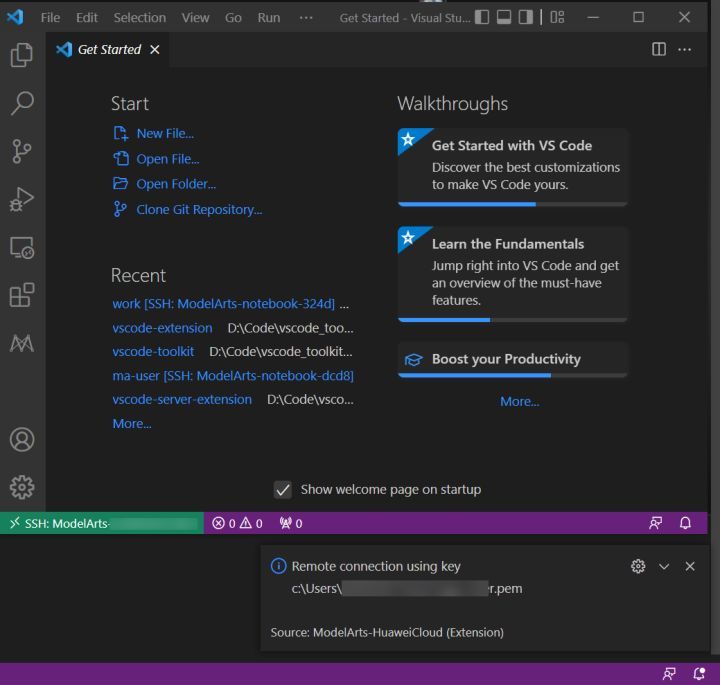
Task: Collapse the notification with chevron
Action: [x=664, y=567]
